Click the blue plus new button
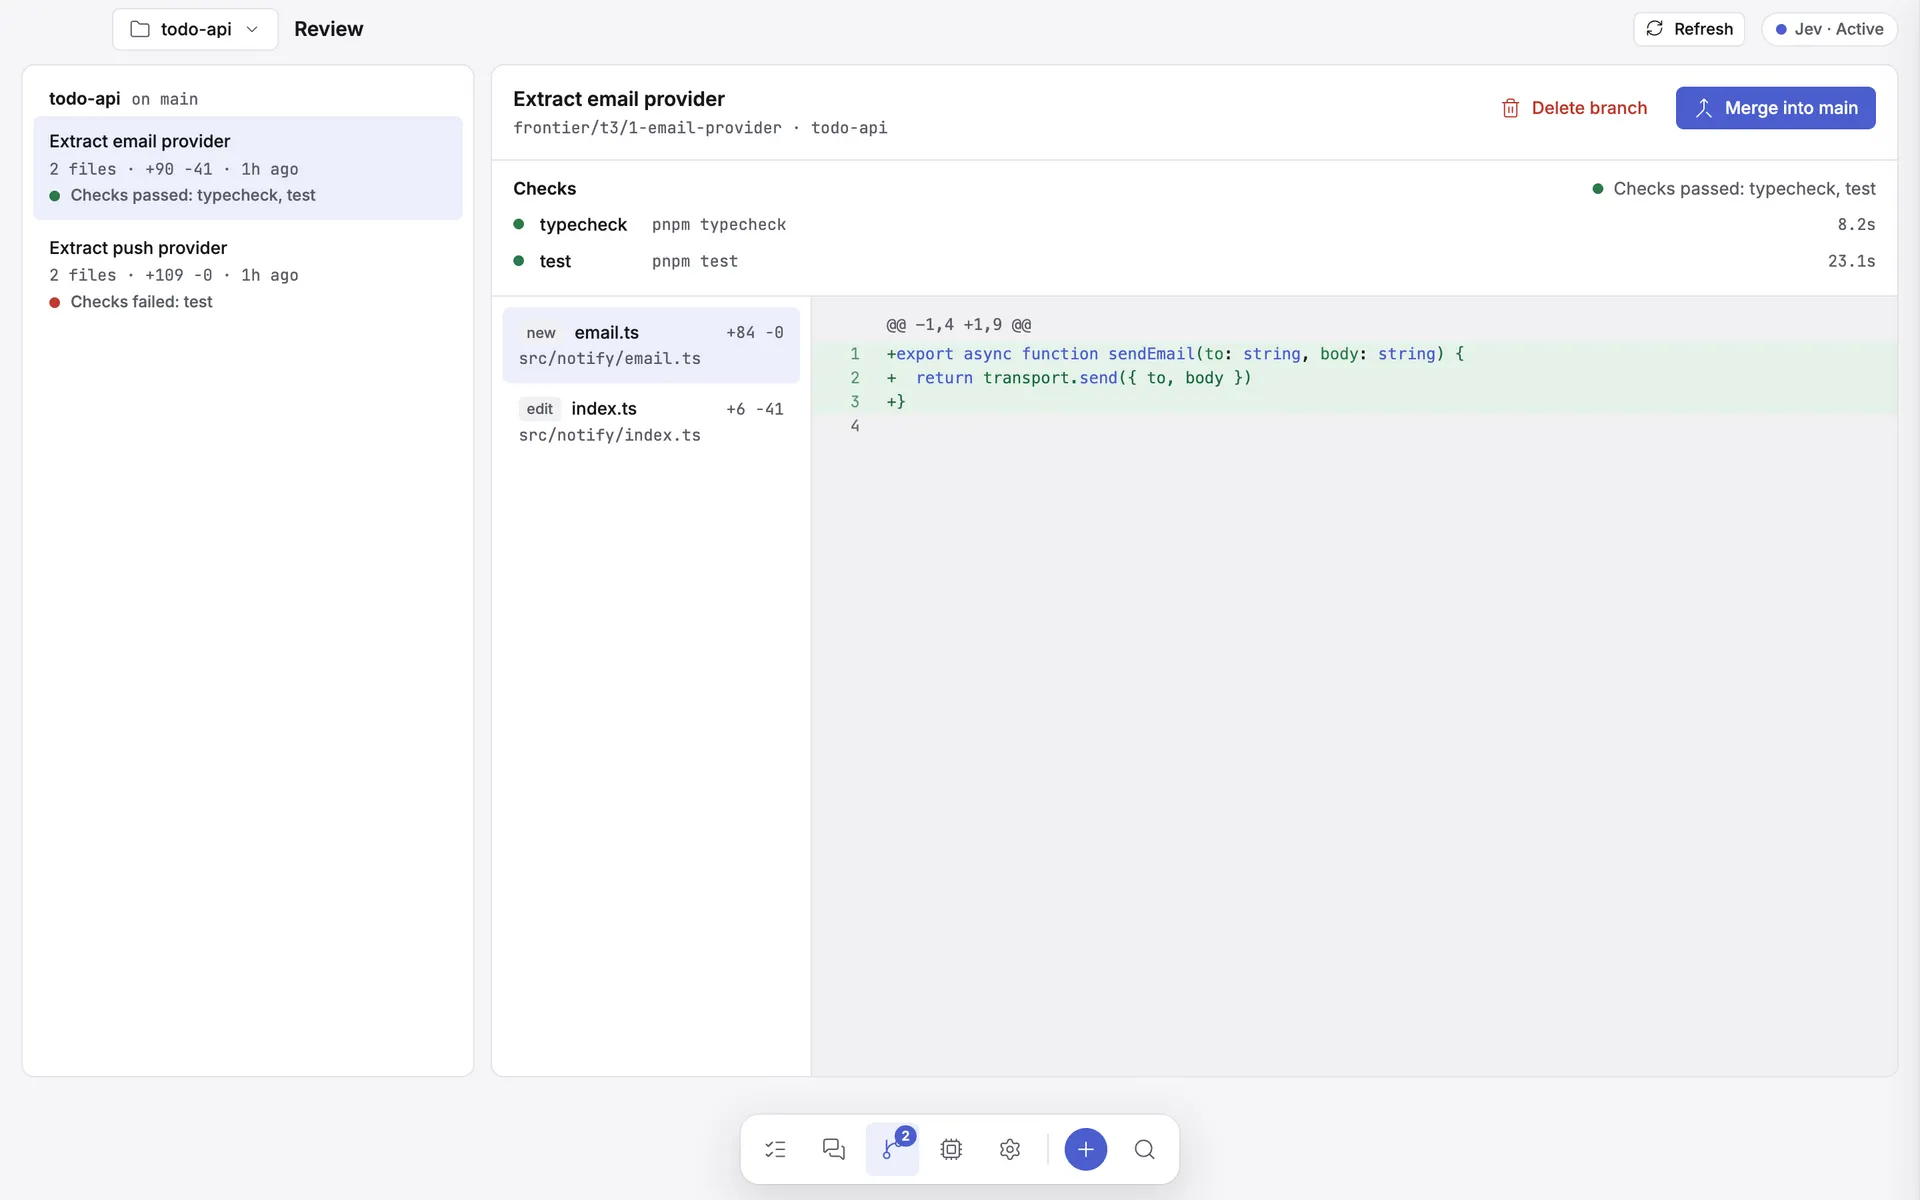This screenshot has height=1200, width=1920. pyautogui.click(x=1086, y=1149)
